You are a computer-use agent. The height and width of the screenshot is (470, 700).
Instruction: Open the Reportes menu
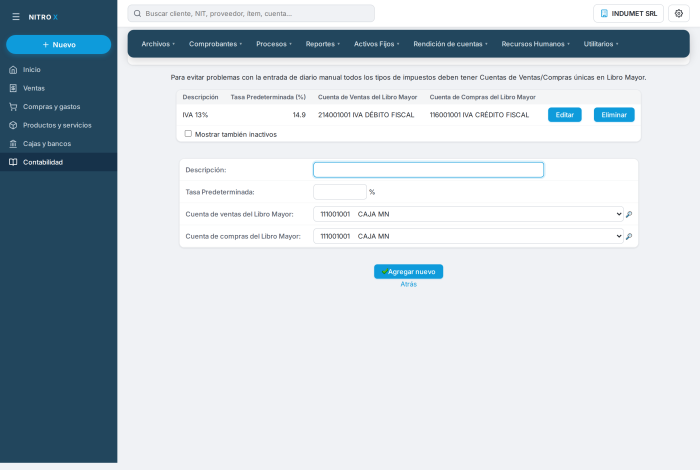point(323,44)
